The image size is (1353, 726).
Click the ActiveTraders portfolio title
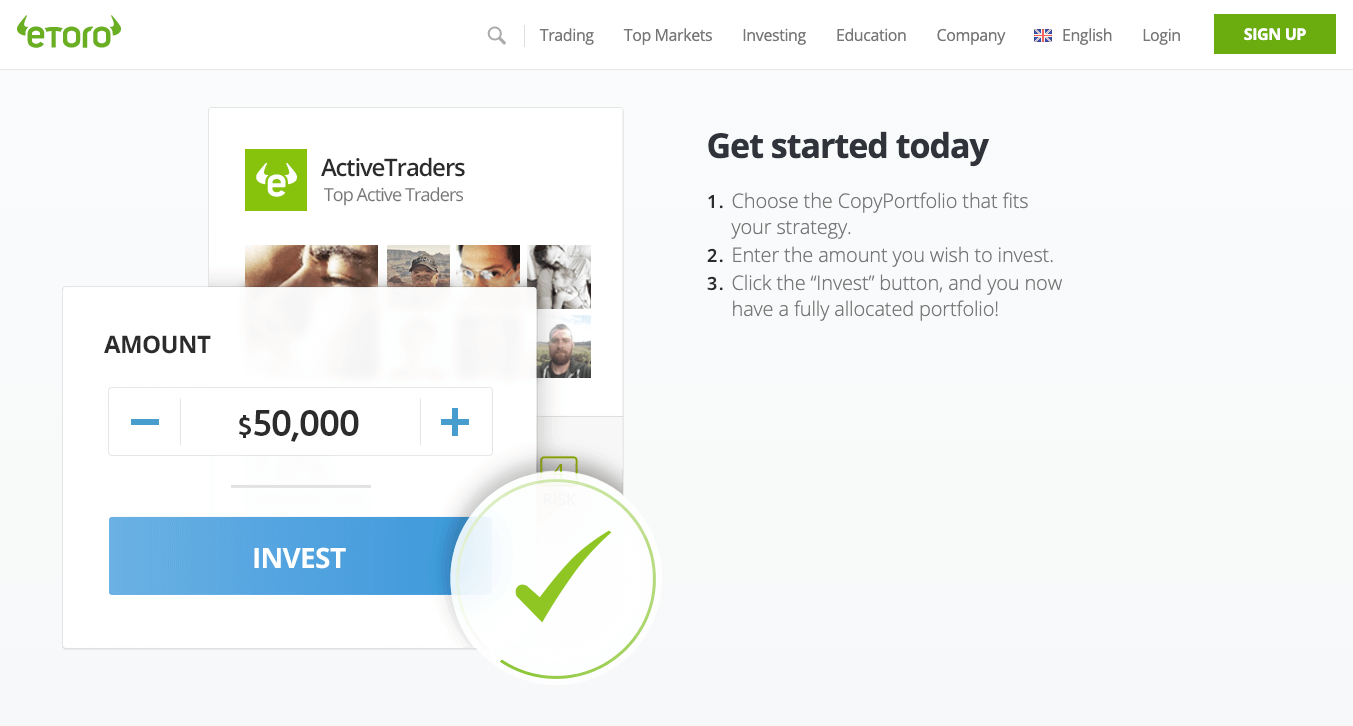[393, 167]
